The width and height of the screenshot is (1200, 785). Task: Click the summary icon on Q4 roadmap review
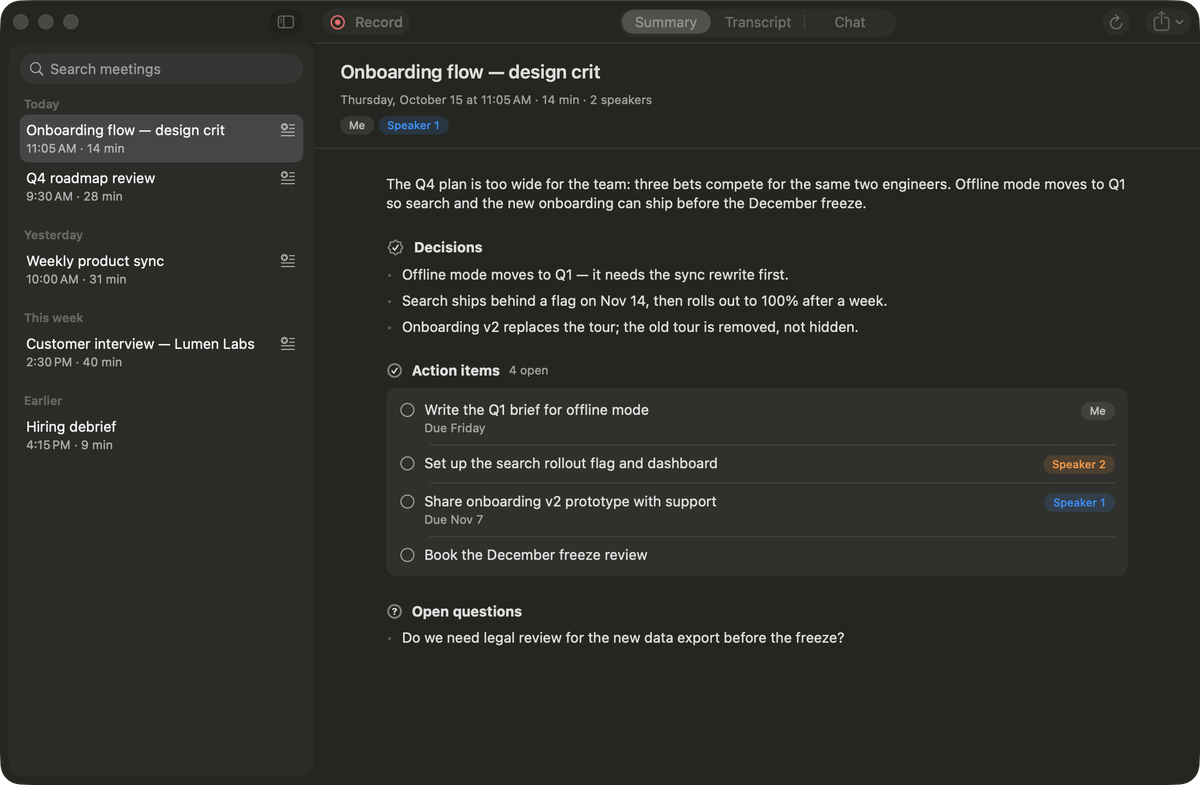288,178
